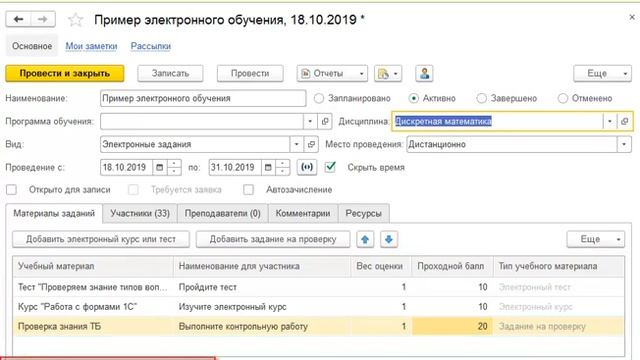Viewport: 640px width, 360px height.
Task: Close the form with the X
Action: coord(632,17)
